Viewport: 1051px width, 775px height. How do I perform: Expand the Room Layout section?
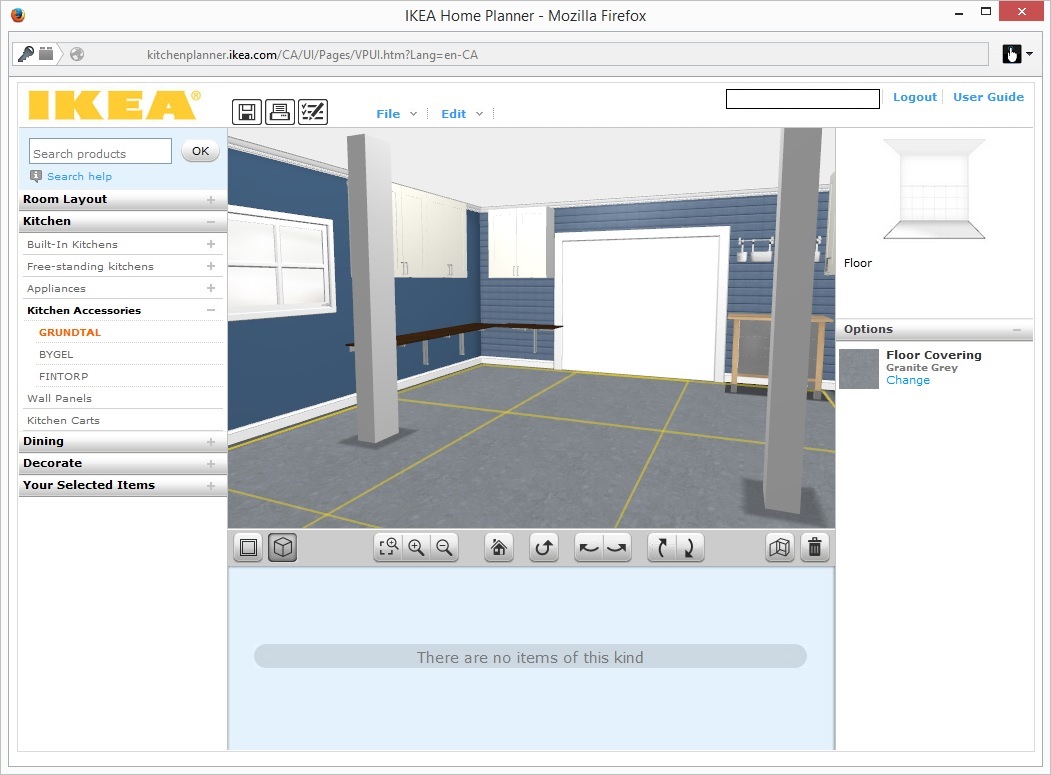(123, 199)
